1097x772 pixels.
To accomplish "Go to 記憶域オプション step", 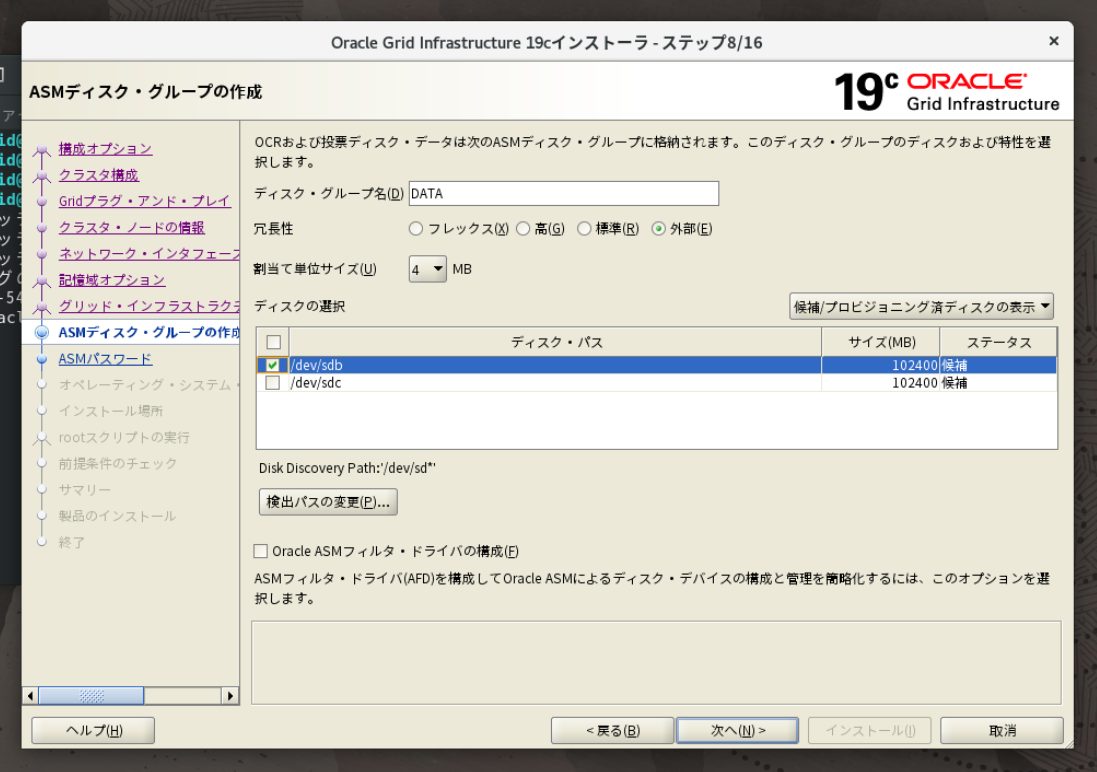I will pyautogui.click(x=112, y=280).
